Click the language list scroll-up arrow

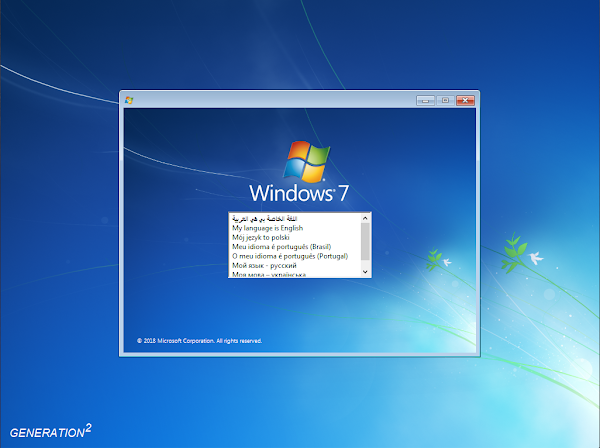click(365, 218)
